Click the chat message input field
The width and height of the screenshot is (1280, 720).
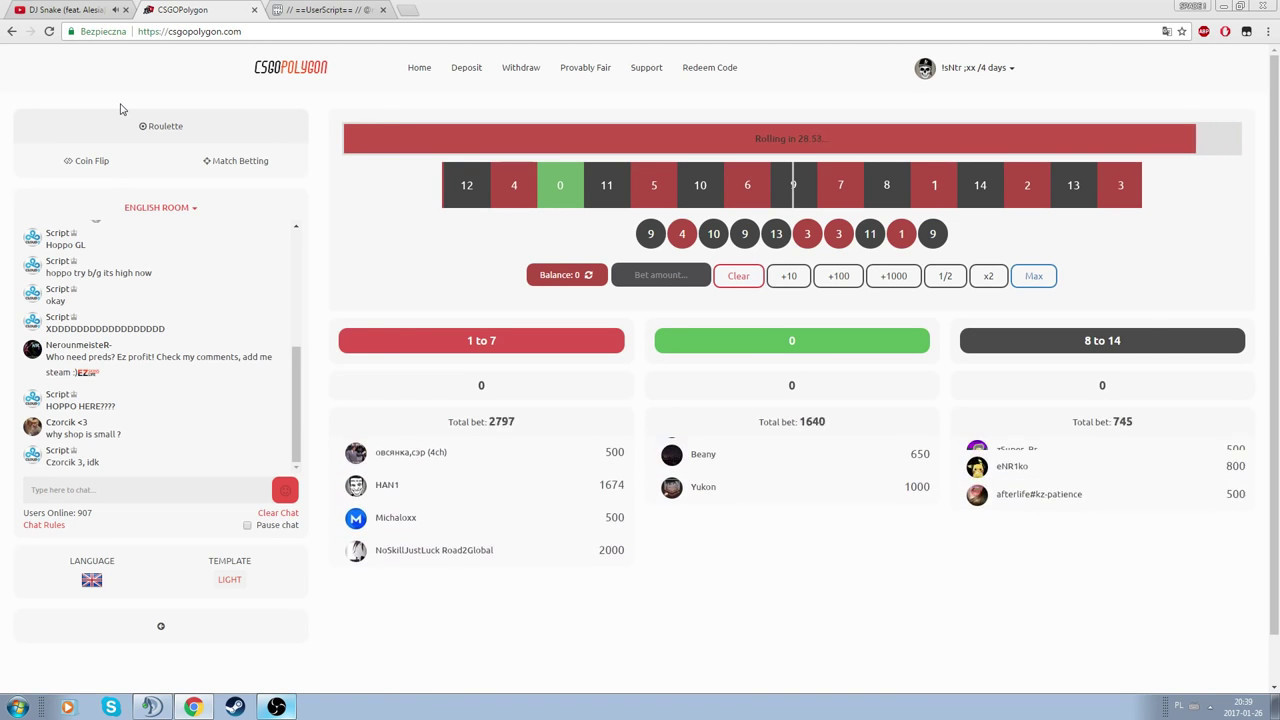(147, 490)
